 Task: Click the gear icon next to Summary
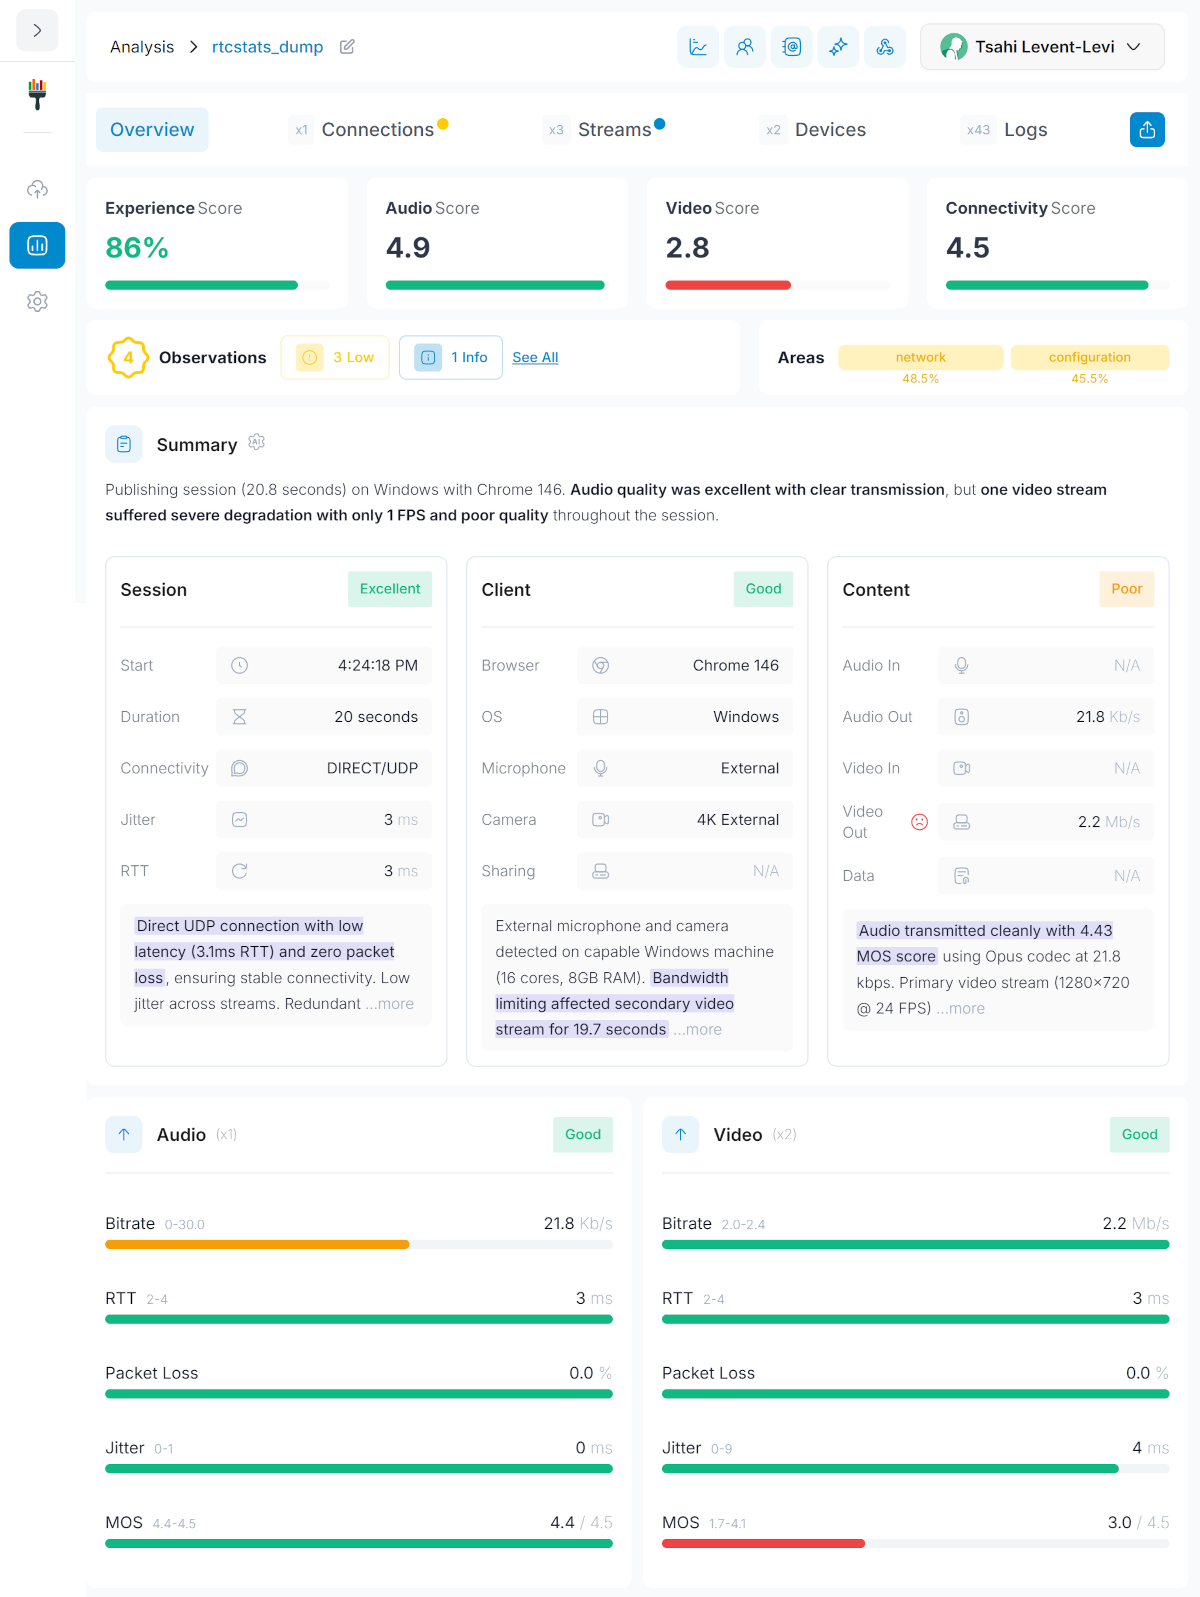[x=257, y=442]
